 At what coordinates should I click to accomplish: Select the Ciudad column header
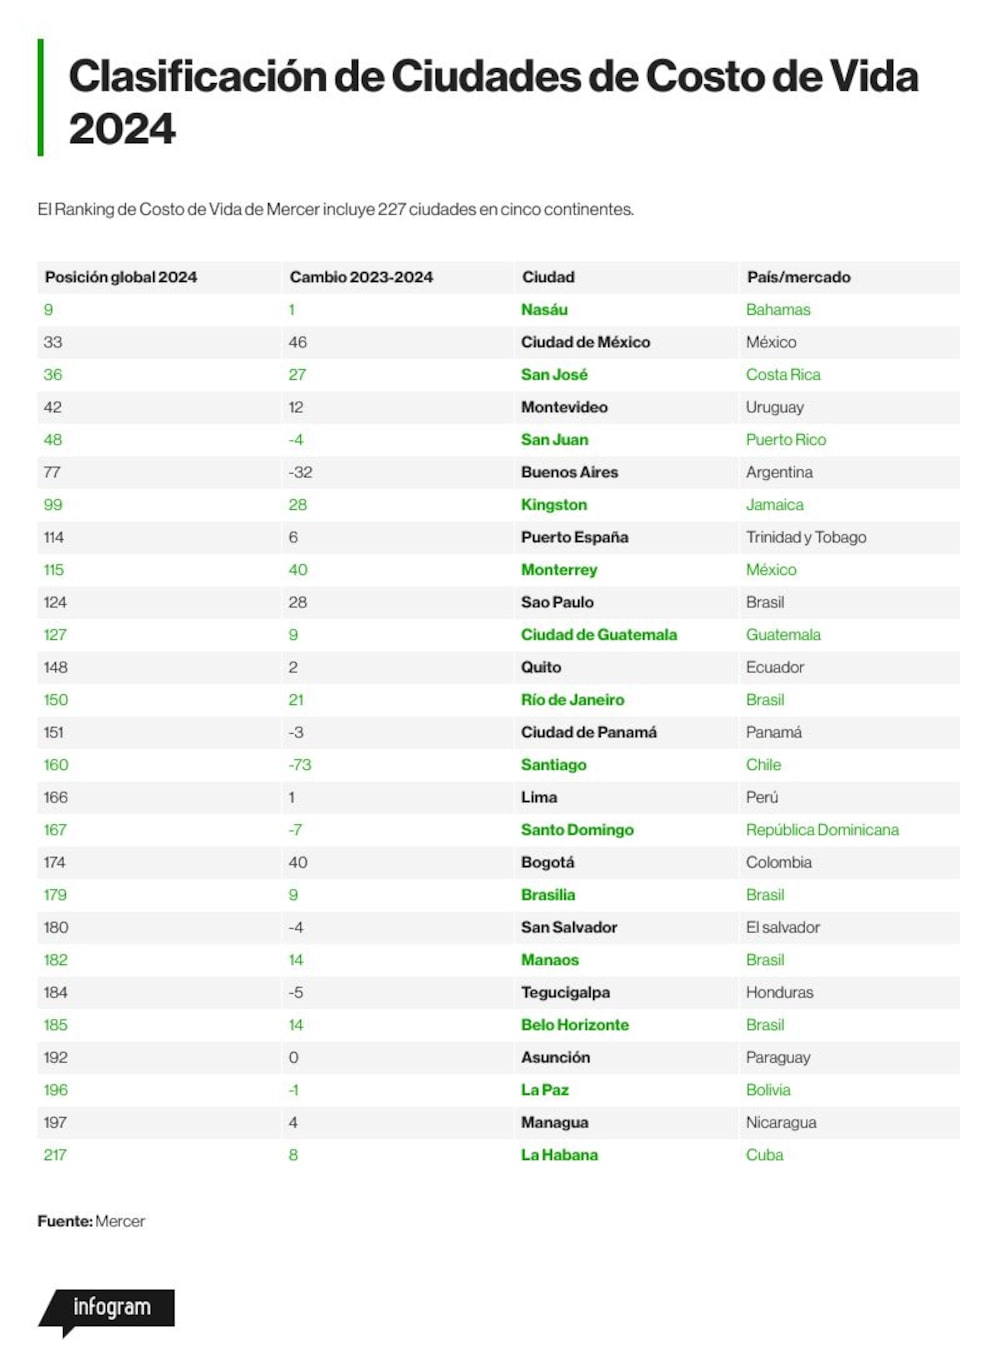pyautogui.click(x=548, y=277)
